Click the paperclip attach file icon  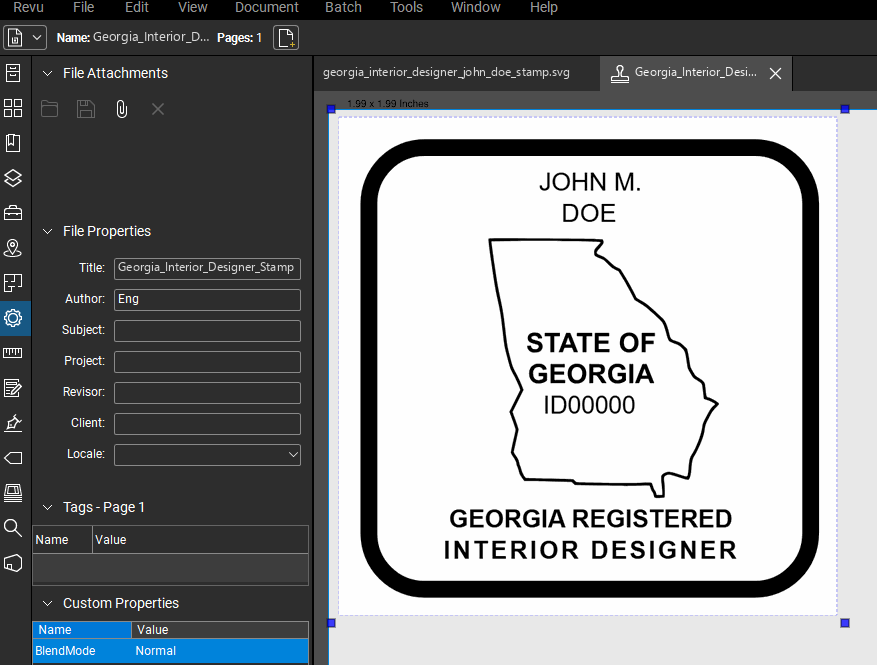click(121, 109)
